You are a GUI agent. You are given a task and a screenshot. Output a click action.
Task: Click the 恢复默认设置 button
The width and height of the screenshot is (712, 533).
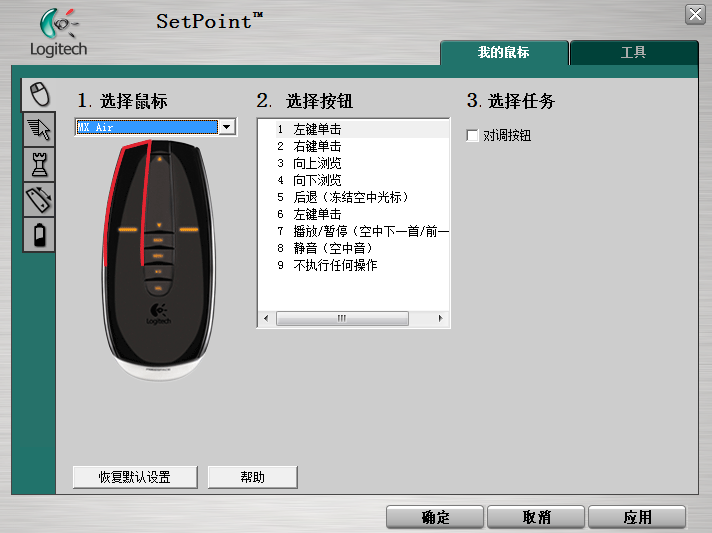[x=135, y=477]
